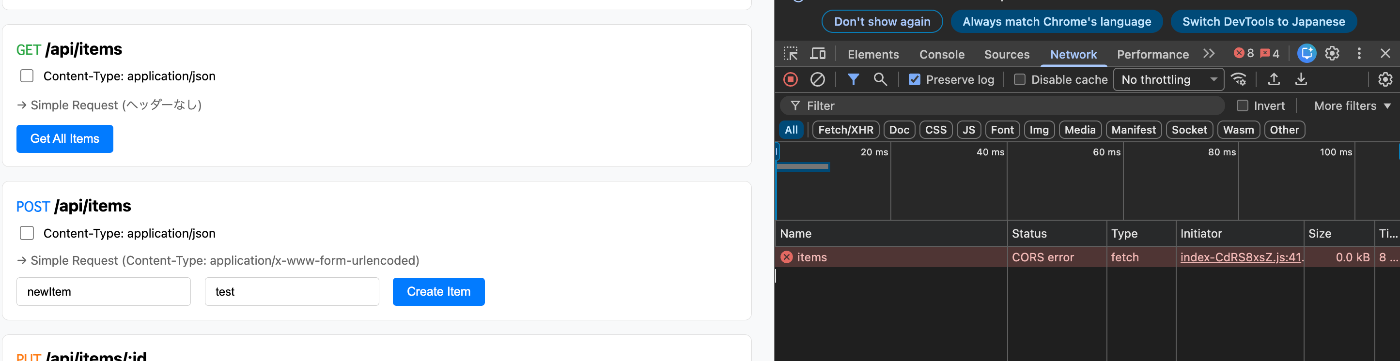
Task: Clear the network log
Action: [x=817, y=79]
